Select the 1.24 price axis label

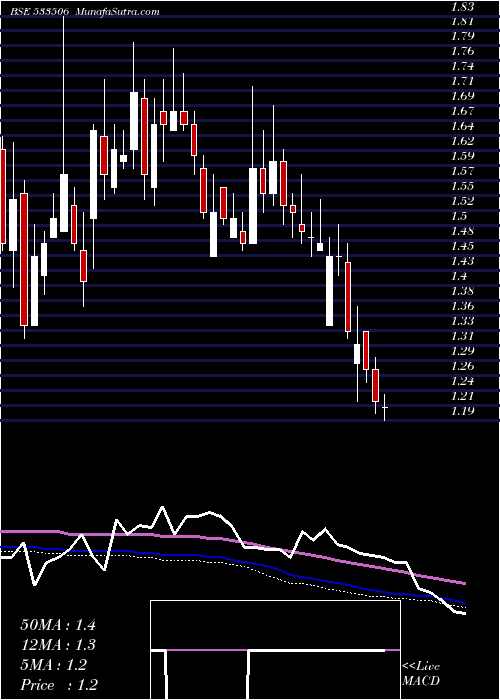pyautogui.click(x=462, y=381)
